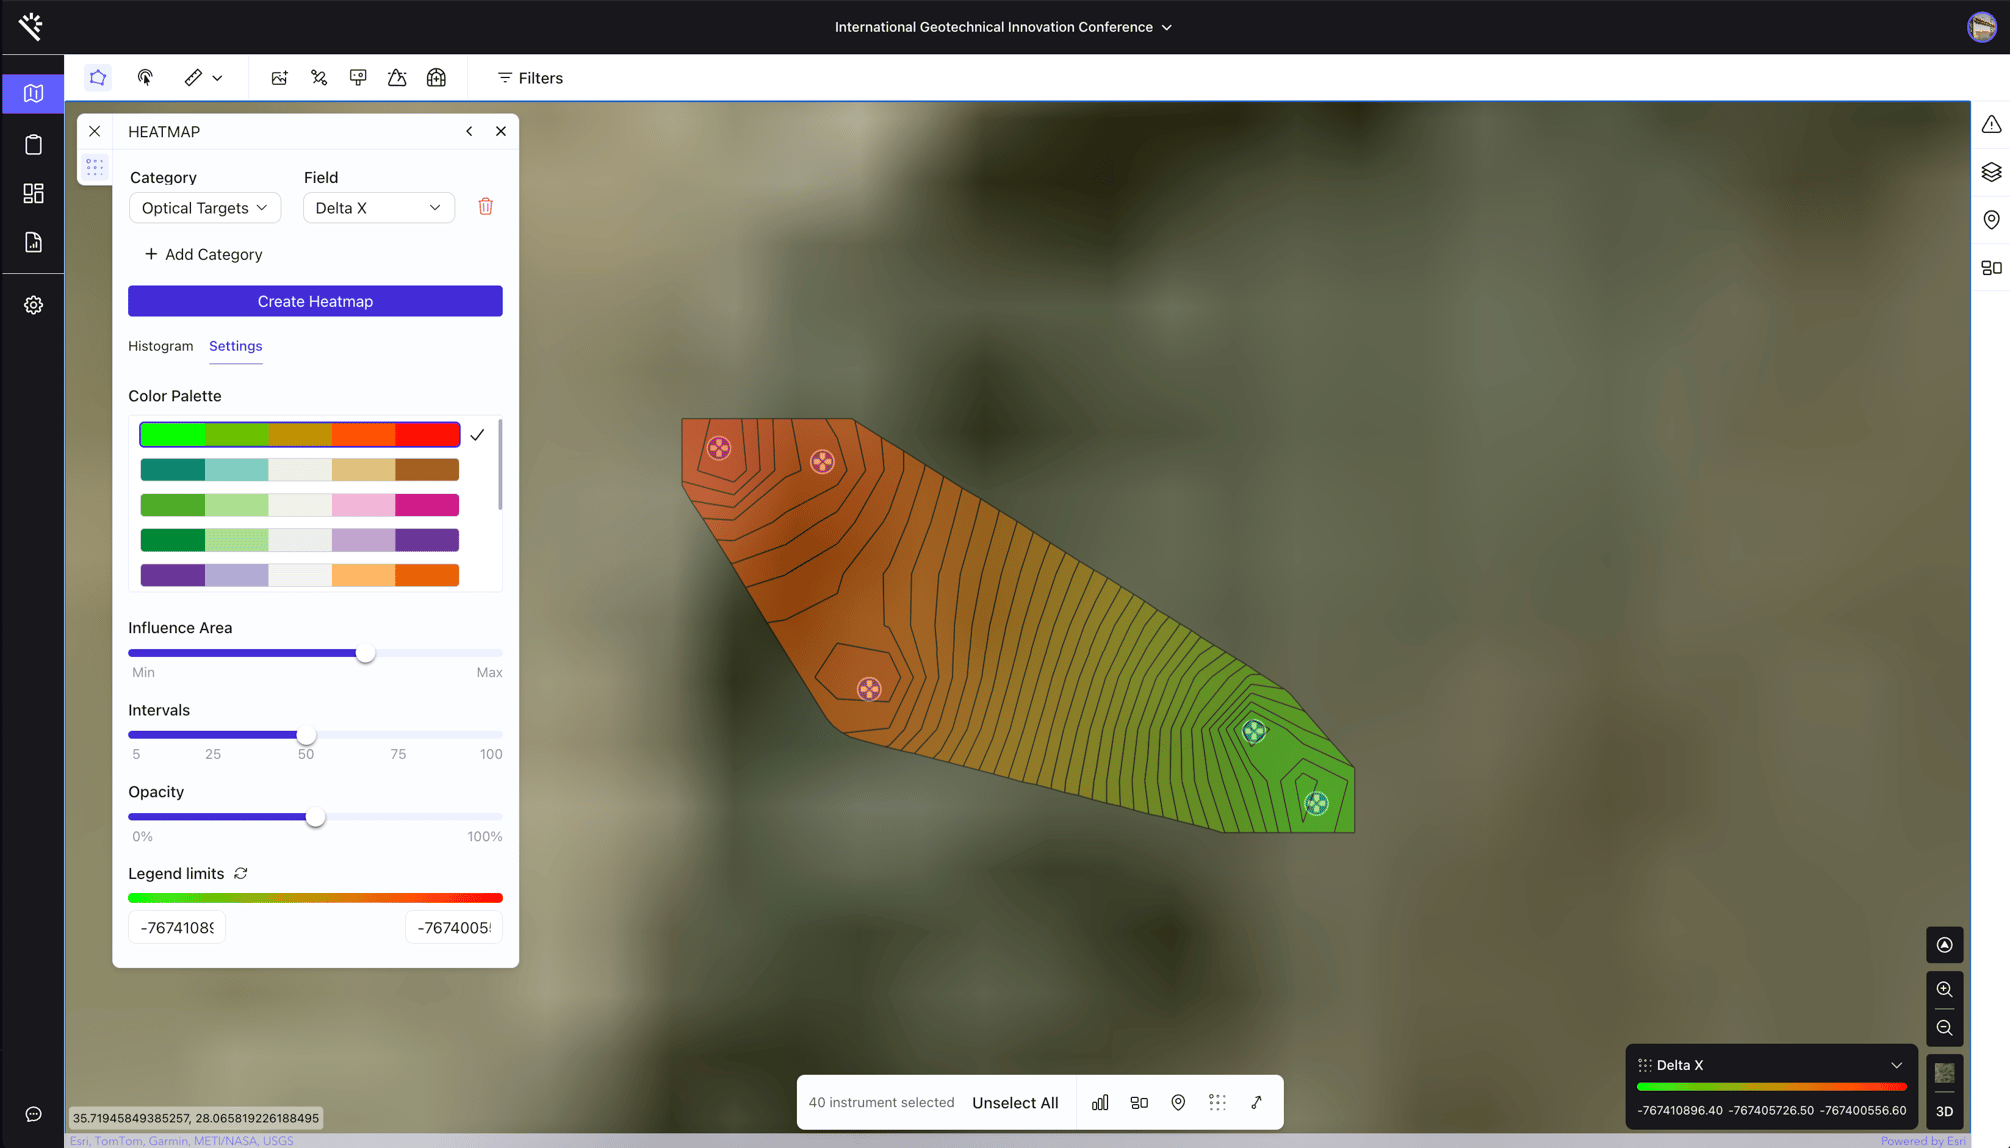
Task: Open location pin panel on right
Action: 1991,220
